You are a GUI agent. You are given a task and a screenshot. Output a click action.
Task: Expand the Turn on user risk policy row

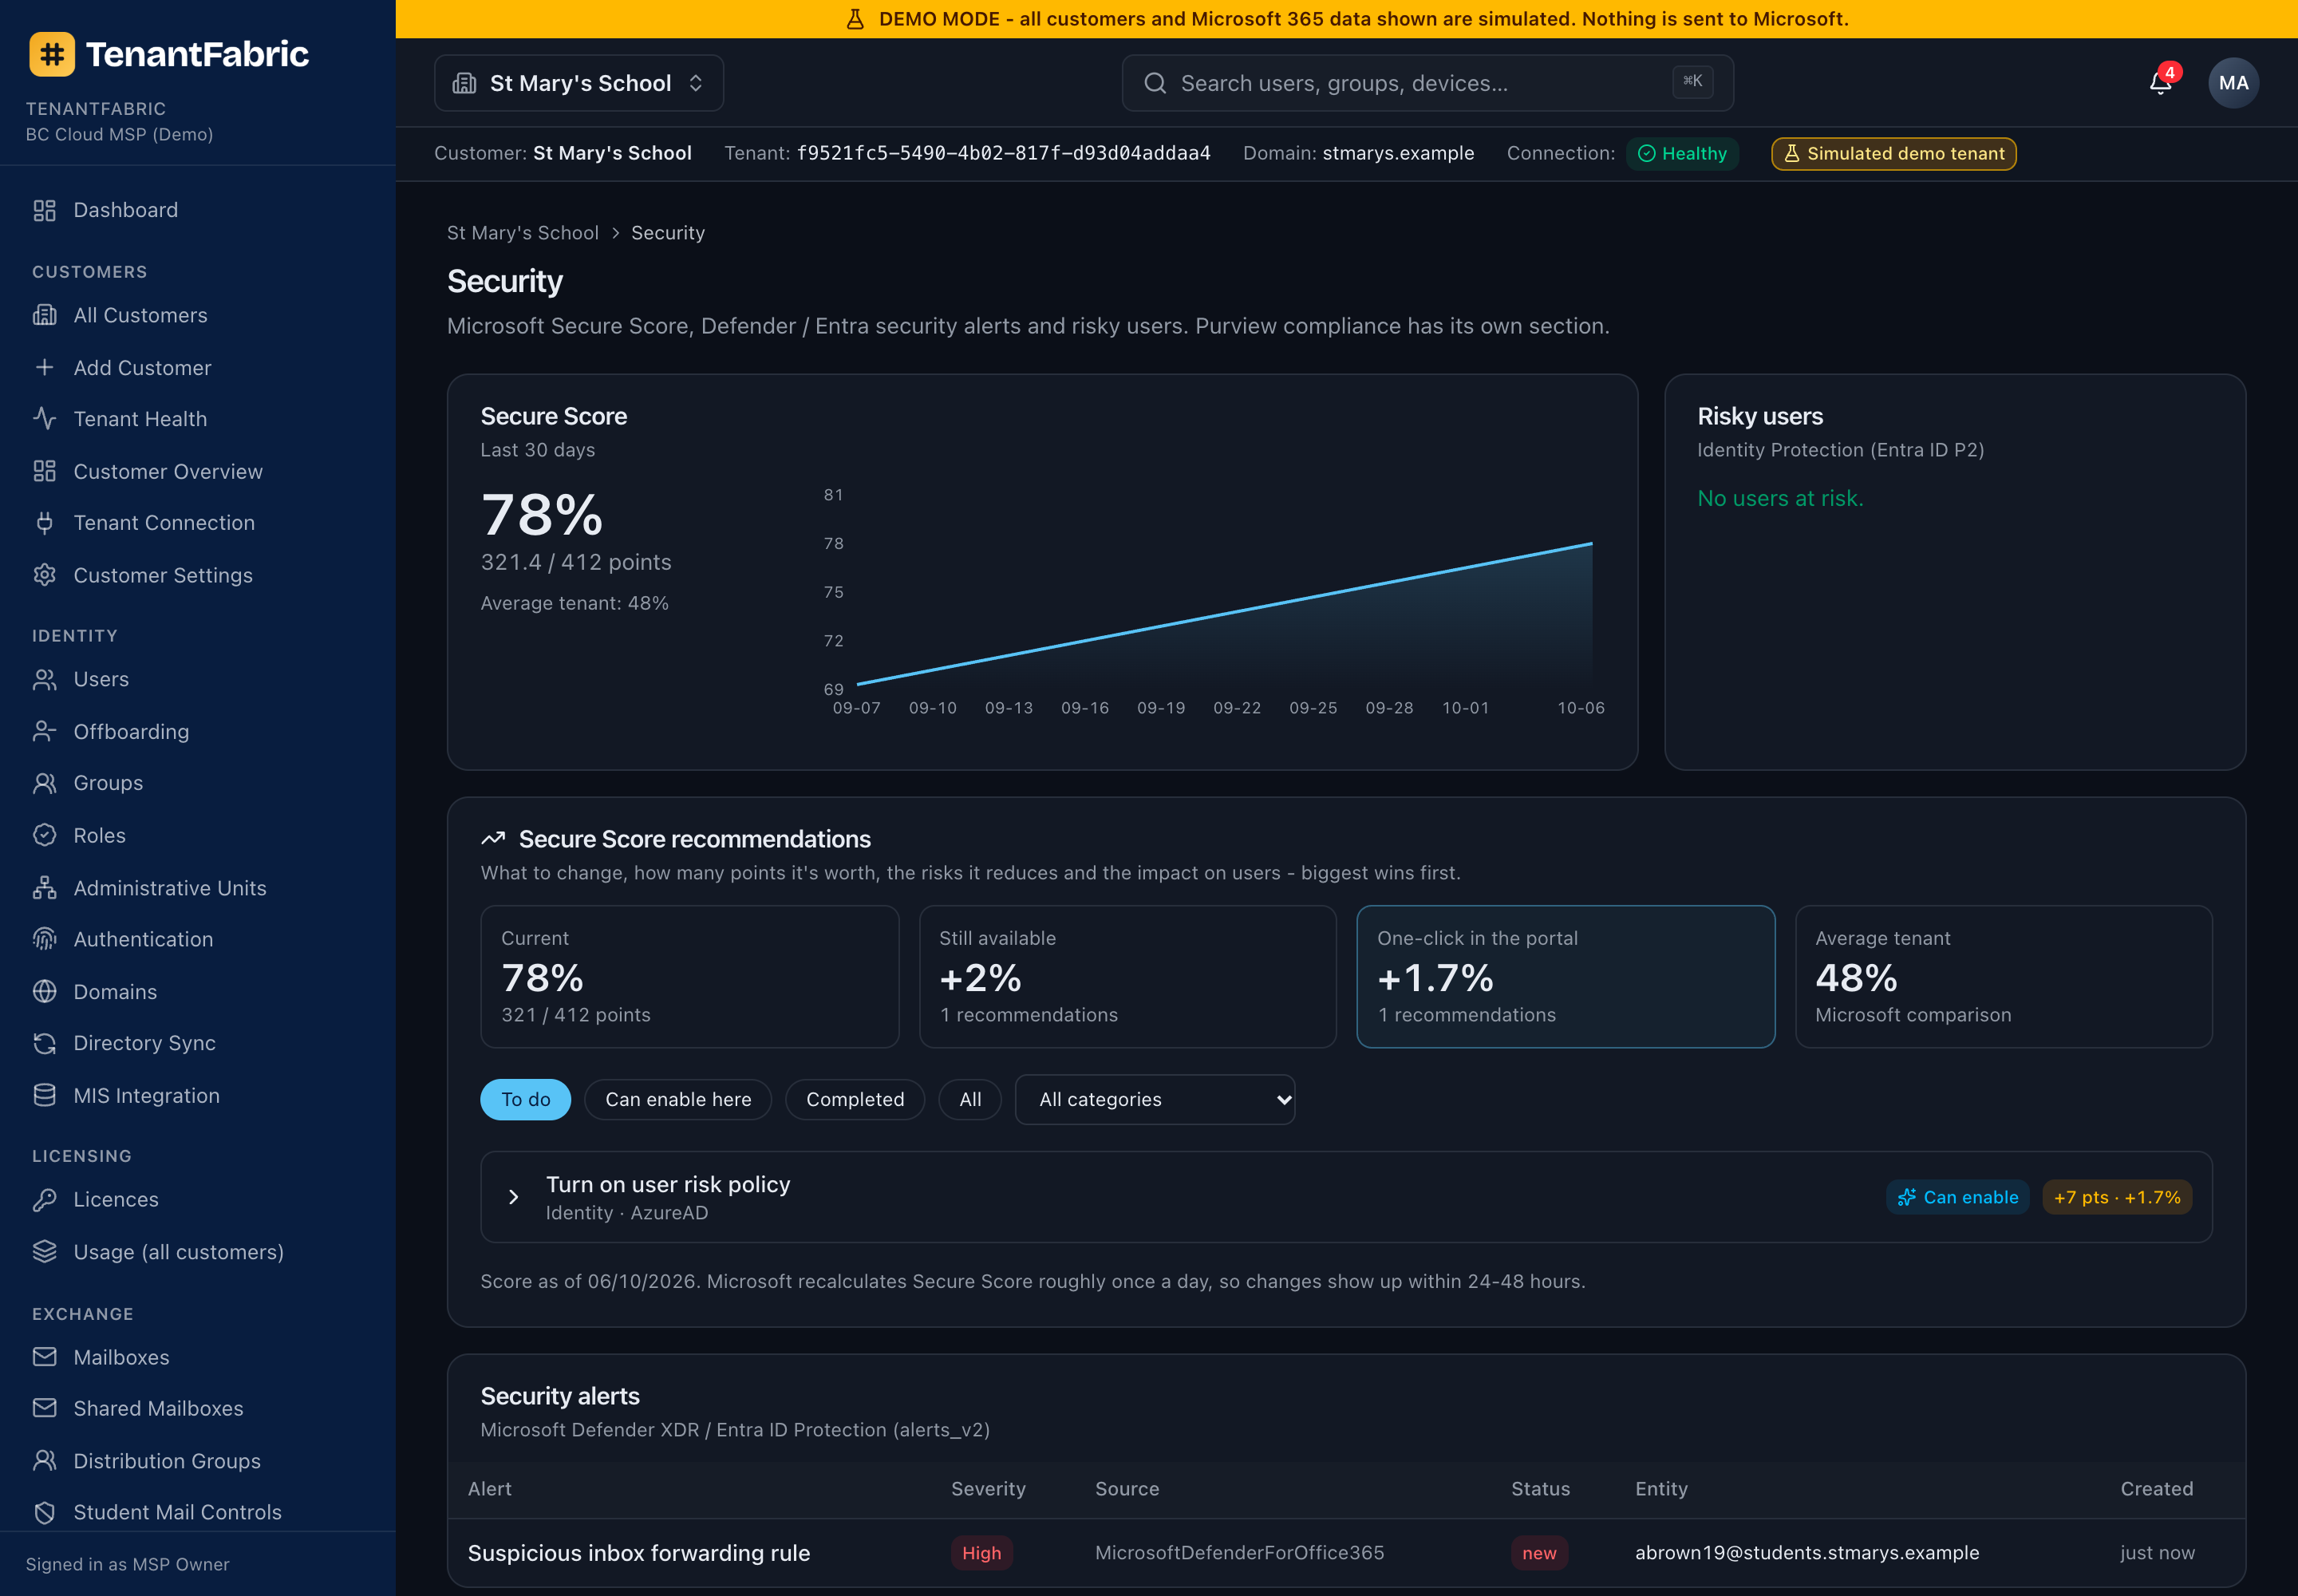pos(1346,1197)
